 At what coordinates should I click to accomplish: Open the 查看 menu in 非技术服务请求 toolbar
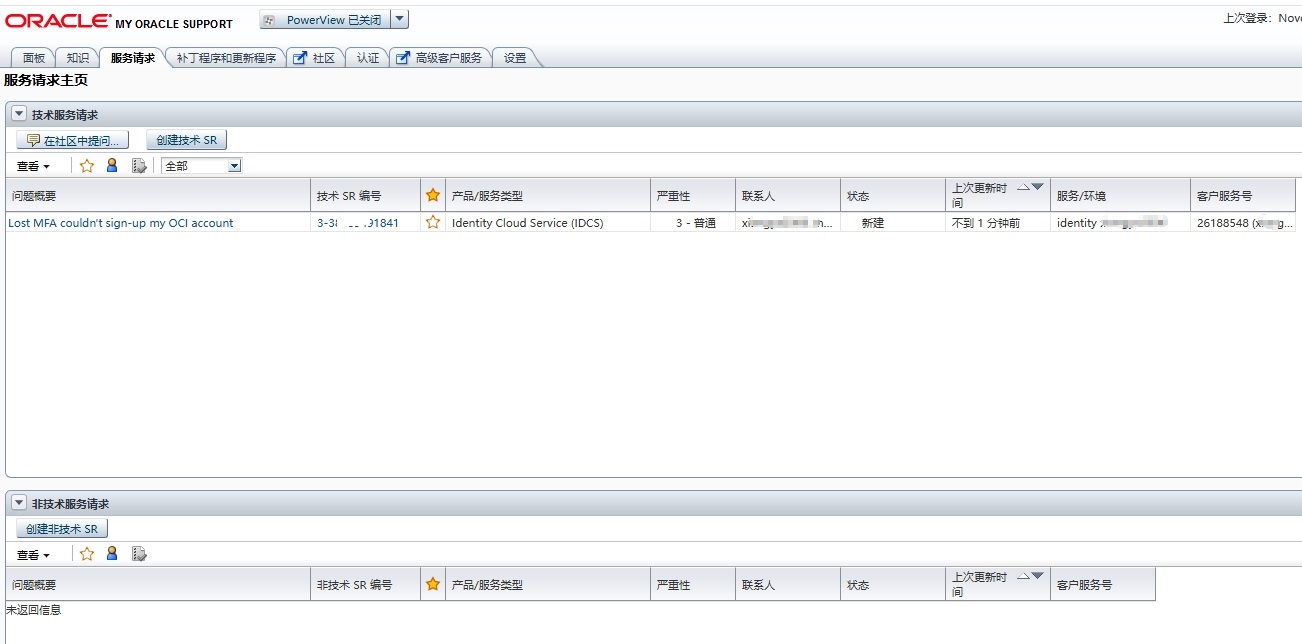[x=33, y=554]
